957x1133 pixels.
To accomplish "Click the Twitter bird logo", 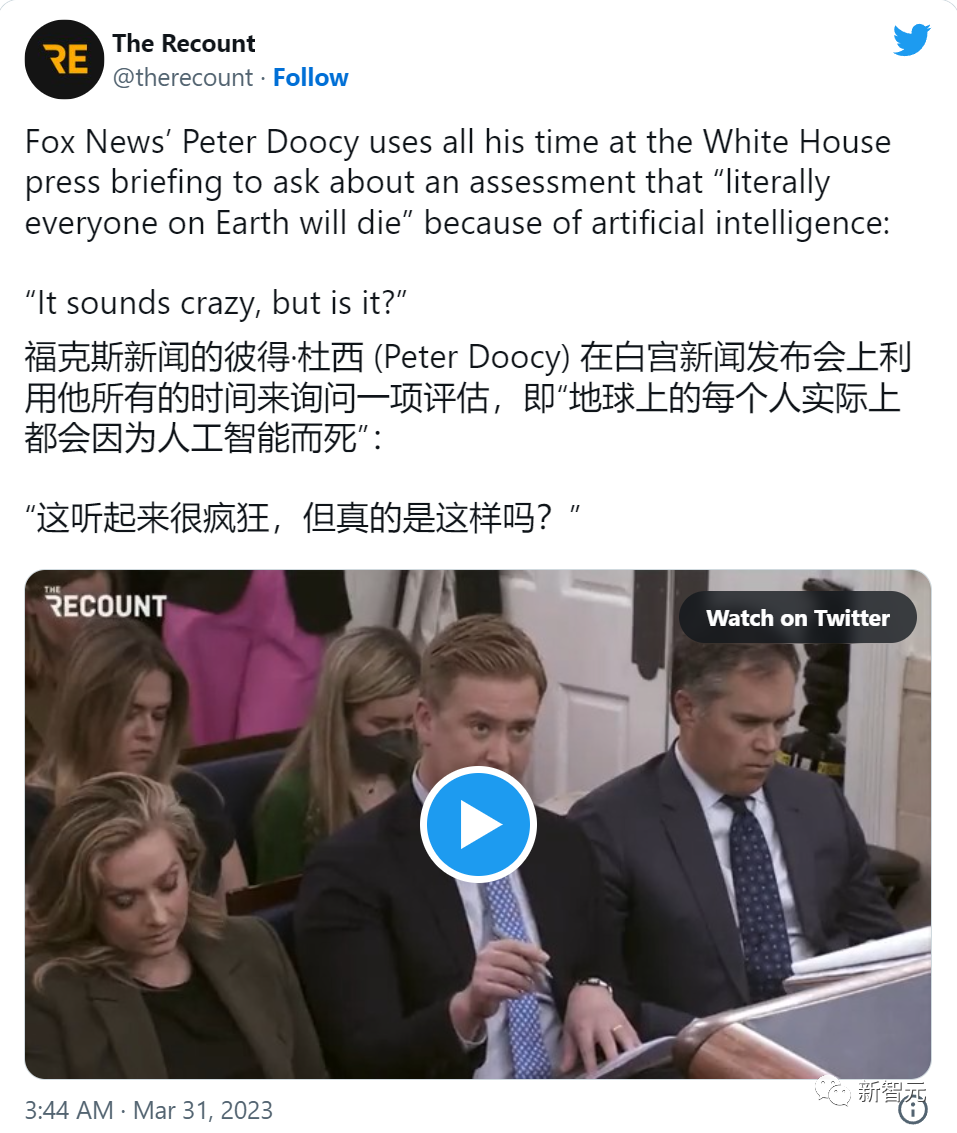I will point(911,40).
